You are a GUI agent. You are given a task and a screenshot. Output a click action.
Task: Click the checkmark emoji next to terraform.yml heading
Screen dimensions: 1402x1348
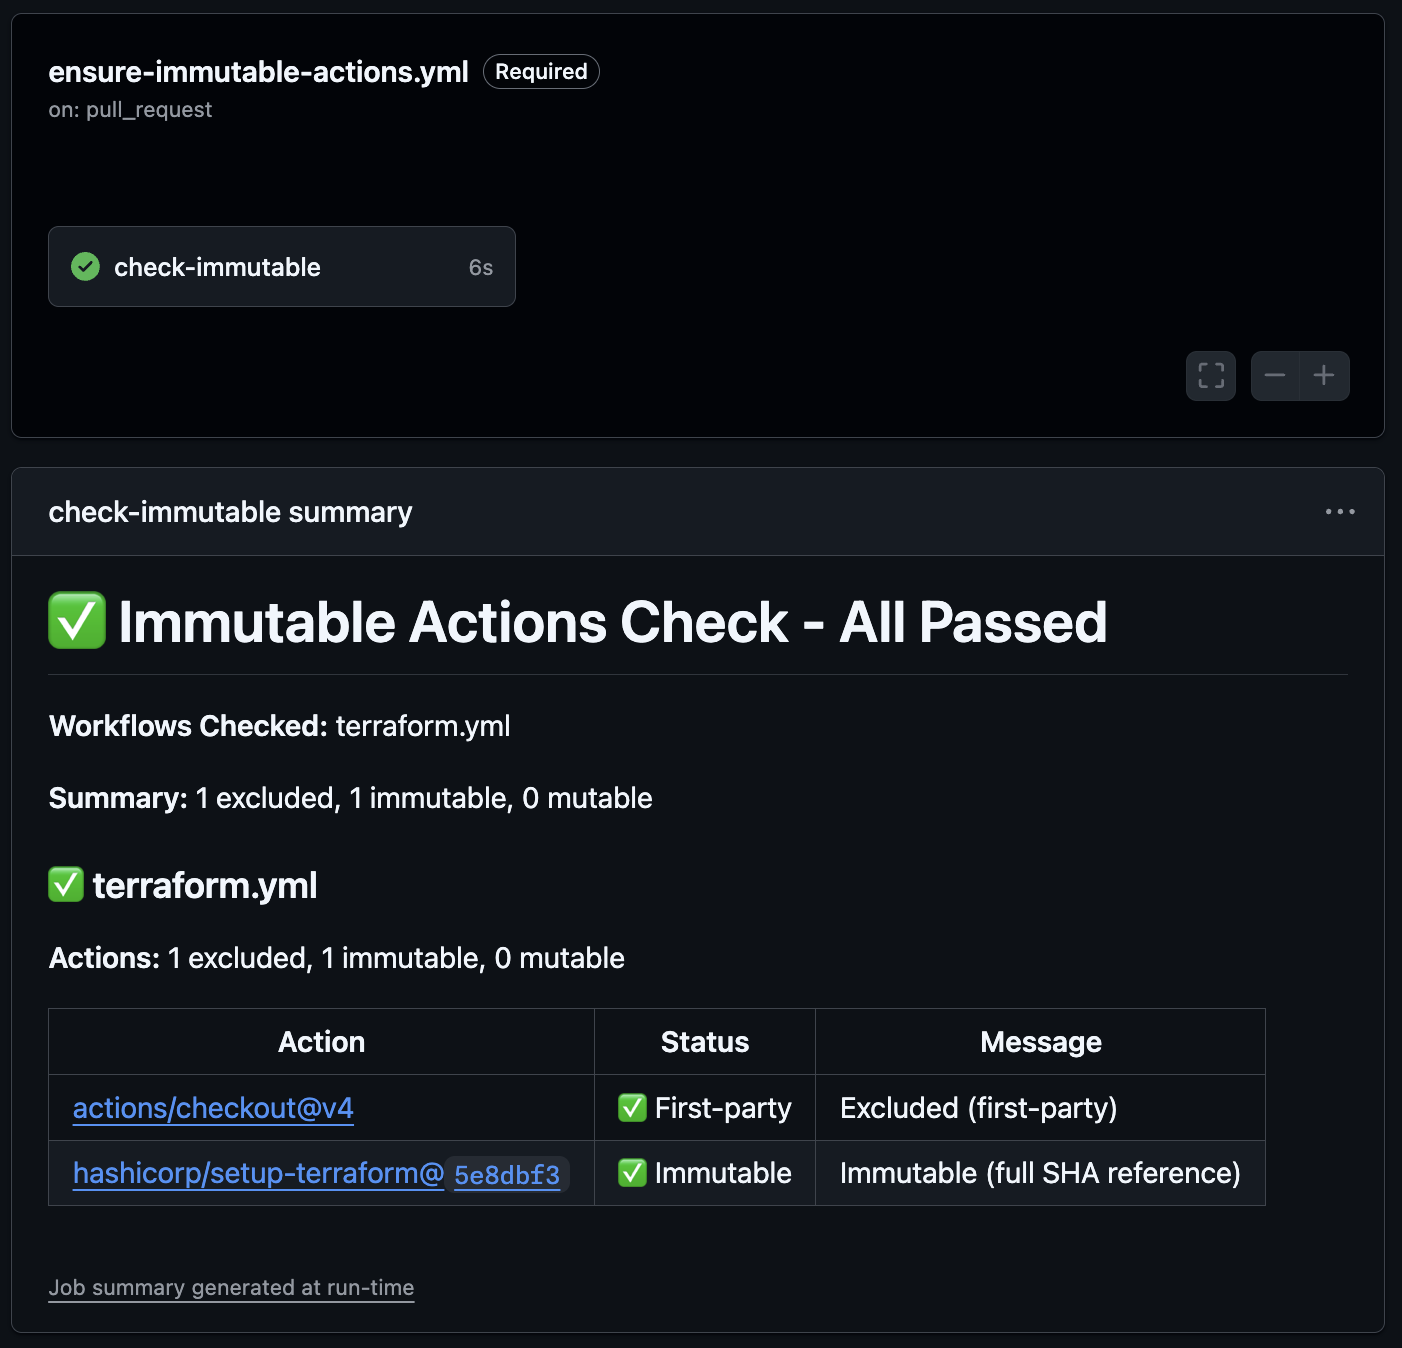pos(66,885)
